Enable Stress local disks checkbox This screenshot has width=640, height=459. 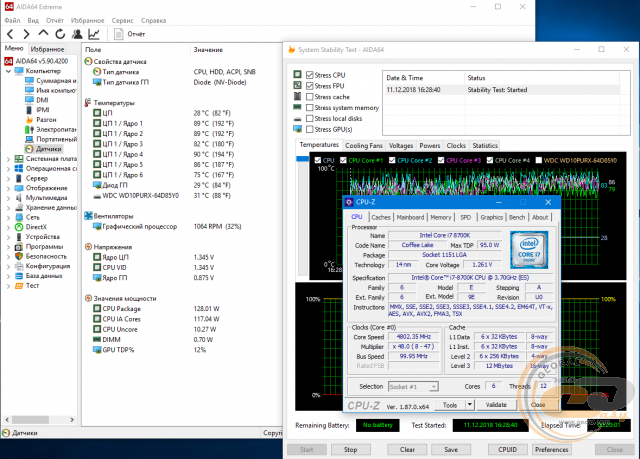[310, 118]
